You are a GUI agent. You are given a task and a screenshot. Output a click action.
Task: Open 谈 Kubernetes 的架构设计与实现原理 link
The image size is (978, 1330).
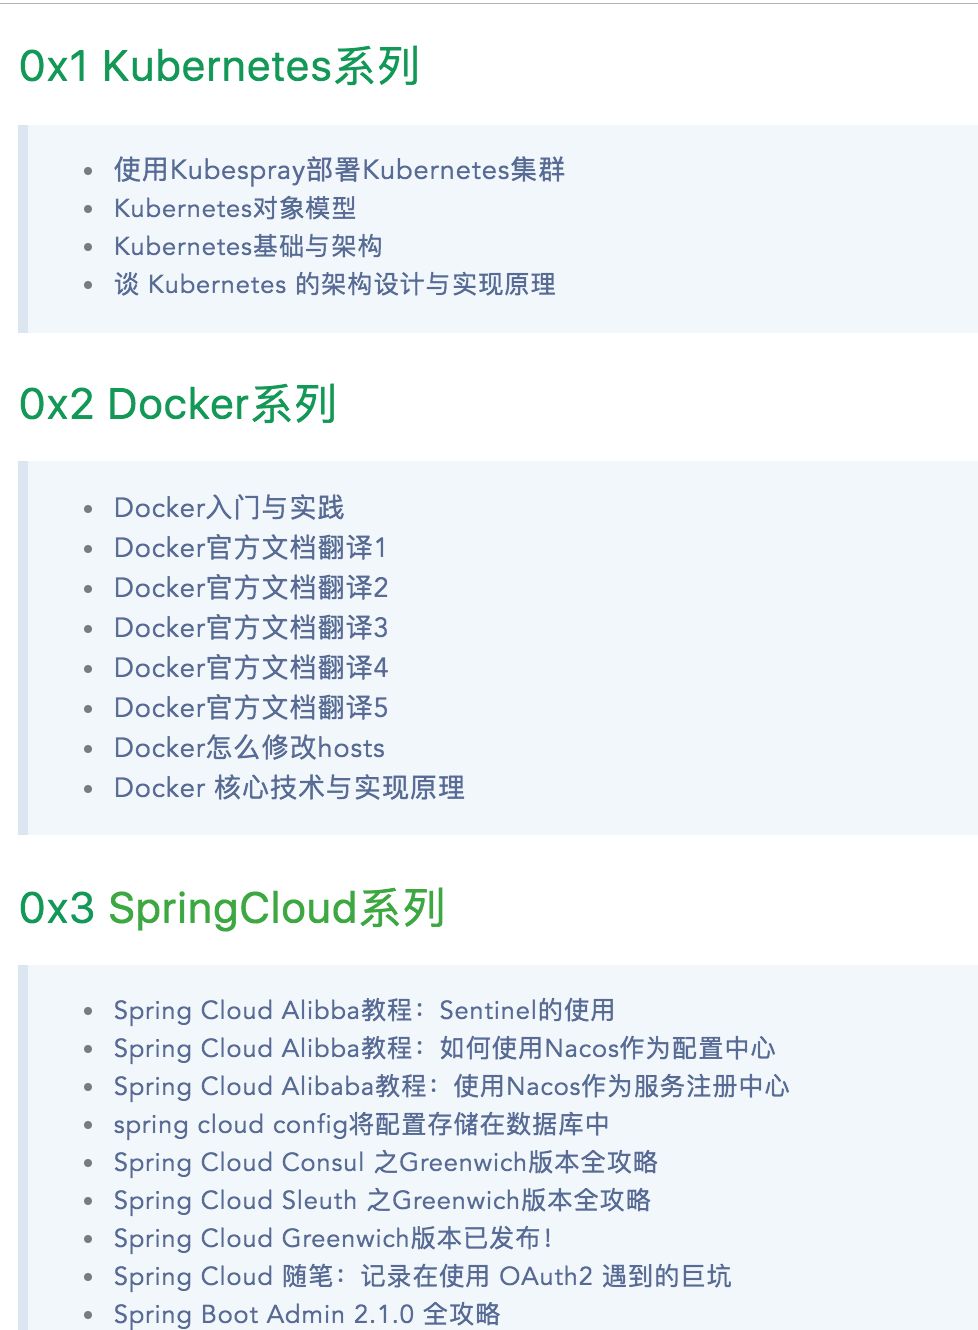334,284
